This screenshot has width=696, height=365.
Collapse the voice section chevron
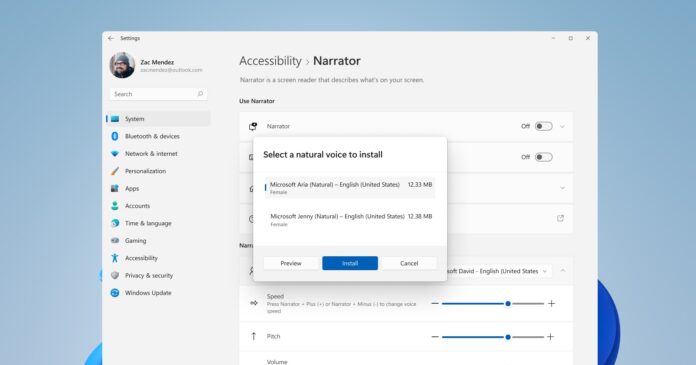pos(563,270)
